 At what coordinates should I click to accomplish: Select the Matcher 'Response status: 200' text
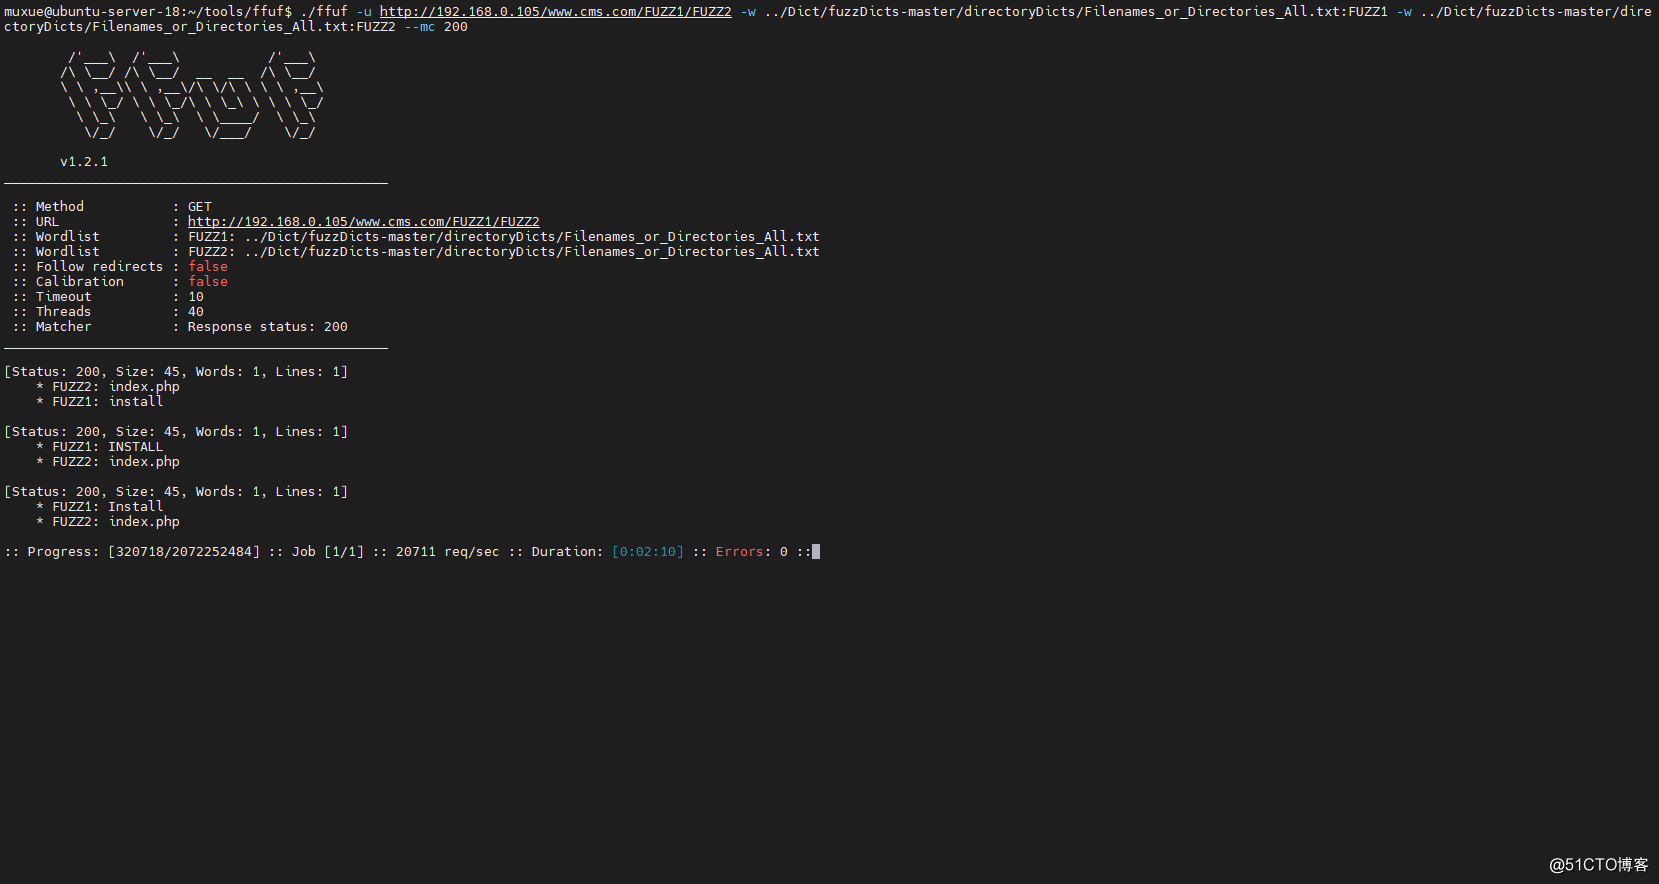[267, 327]
